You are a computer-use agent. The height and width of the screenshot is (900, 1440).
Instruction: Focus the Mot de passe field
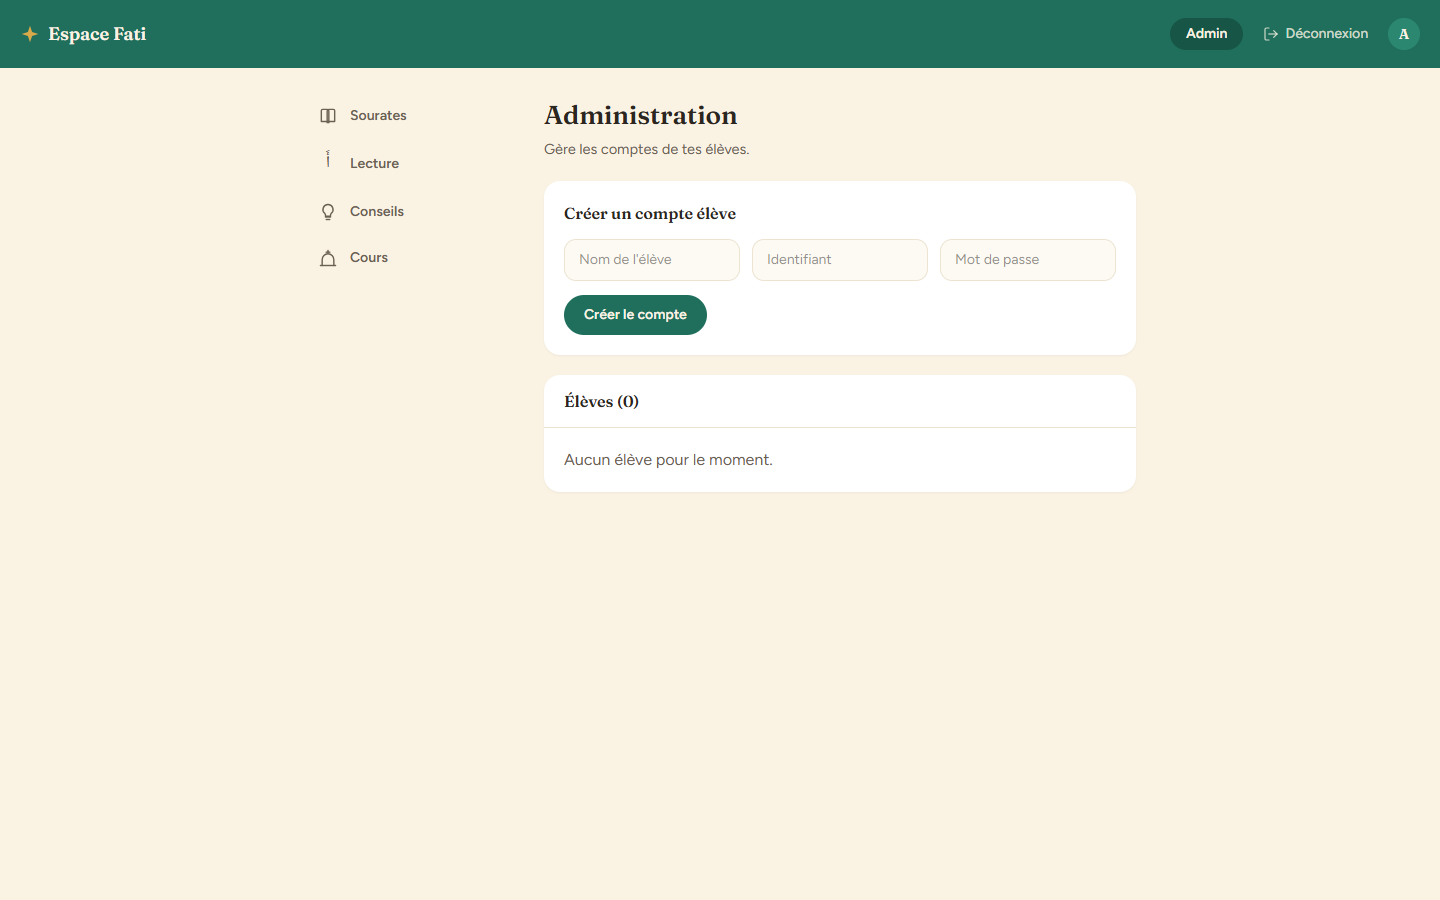(x=1028, y=260)
